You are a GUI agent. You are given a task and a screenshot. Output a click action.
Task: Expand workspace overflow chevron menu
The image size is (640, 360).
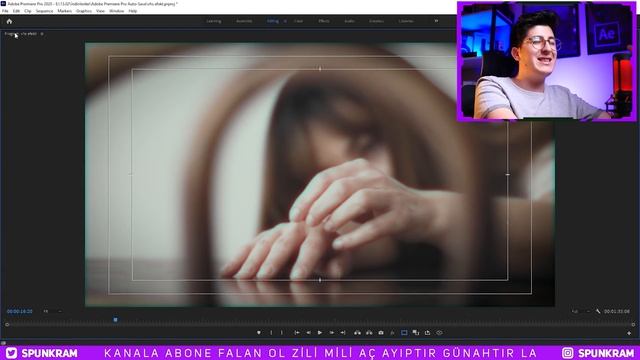click(x=436, y=21)
